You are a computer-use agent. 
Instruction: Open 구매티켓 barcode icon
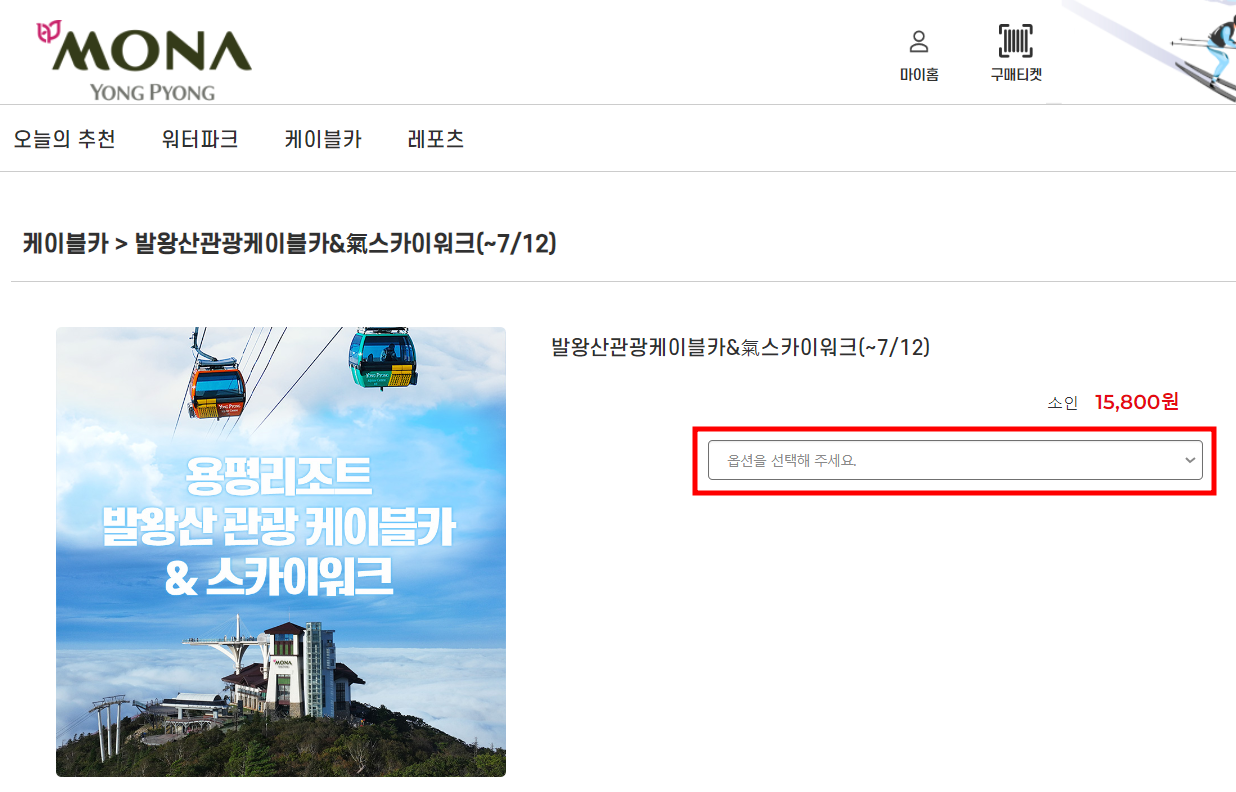tap(1016, 41)
